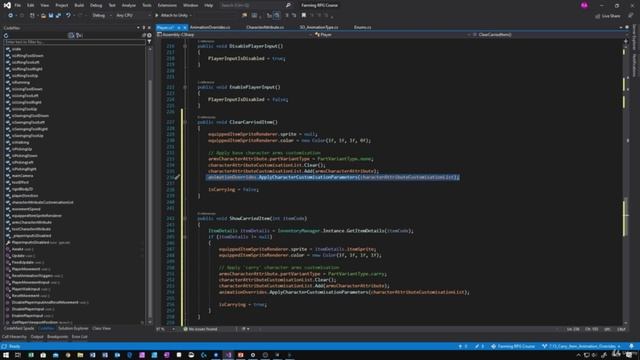
Task: Switch to the CharacterAttribute.cs tab
Action: (265, 27)
